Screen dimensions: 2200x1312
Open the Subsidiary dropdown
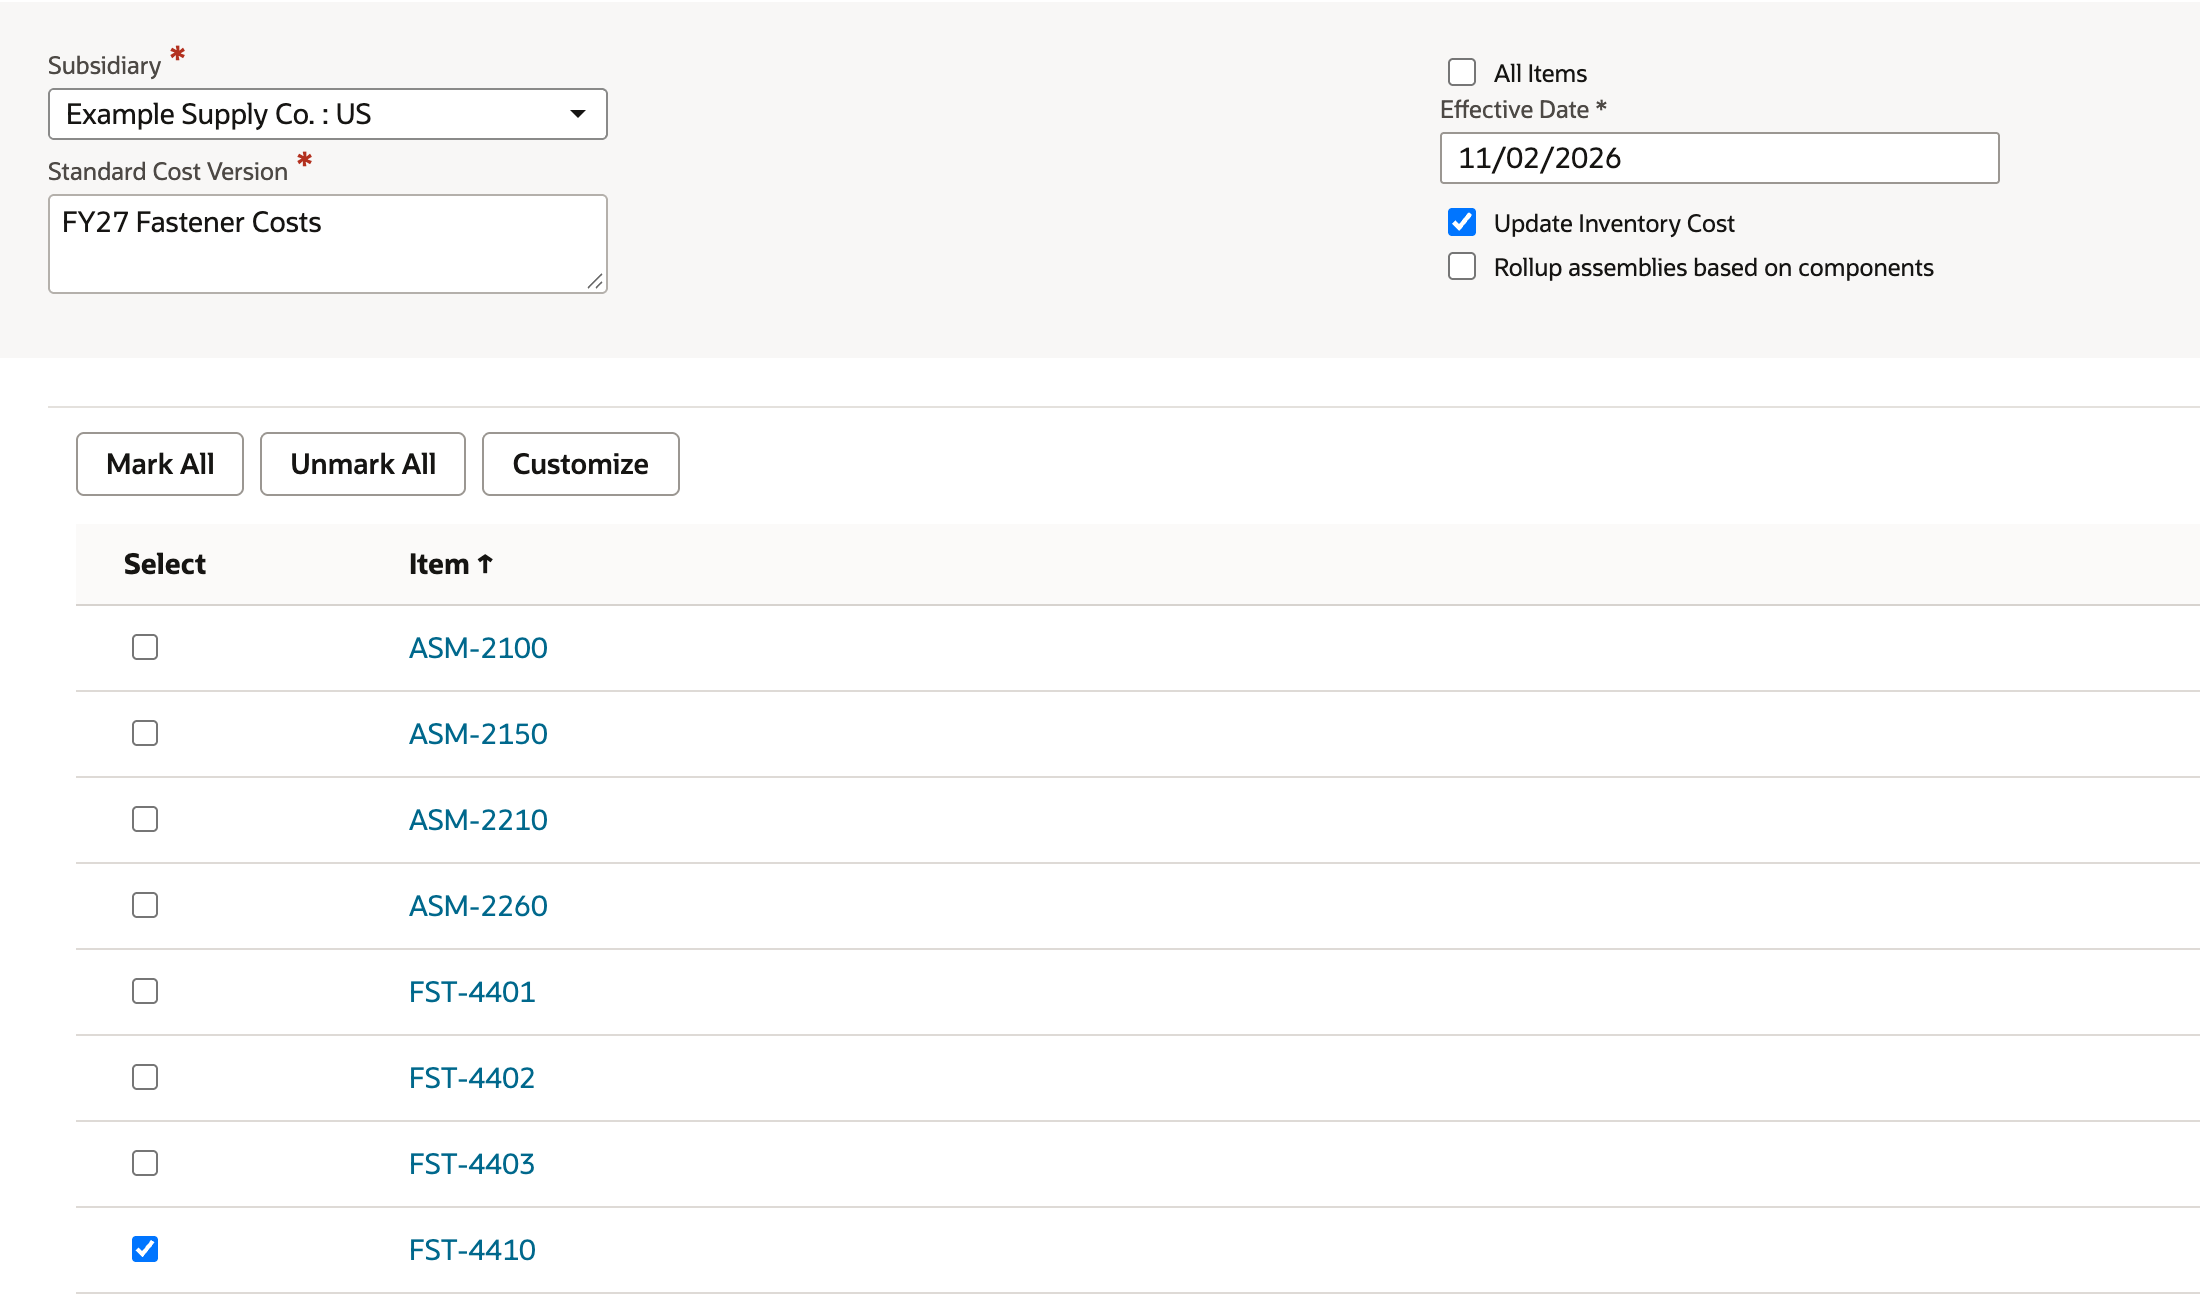(x=327, y=114)
